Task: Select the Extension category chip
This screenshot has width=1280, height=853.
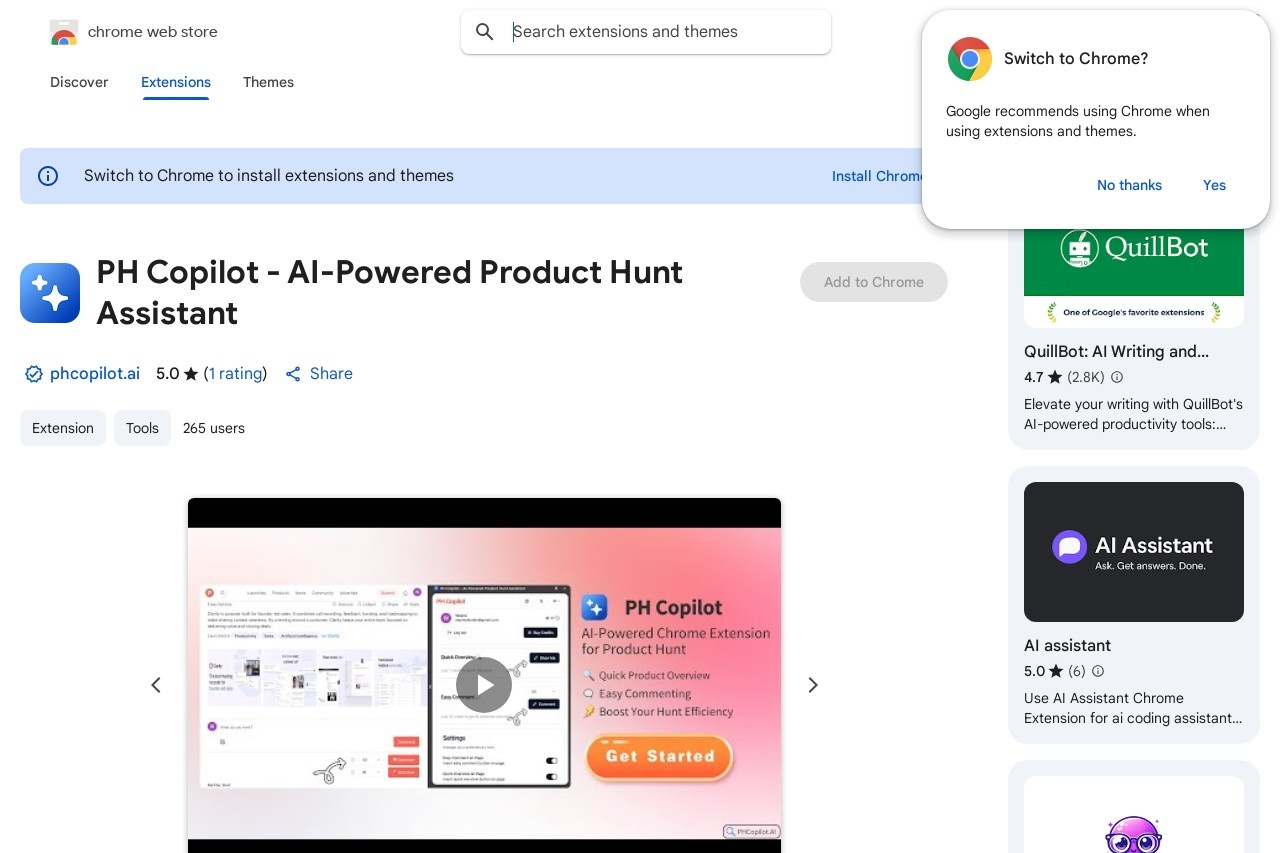Action: point(63,428)
